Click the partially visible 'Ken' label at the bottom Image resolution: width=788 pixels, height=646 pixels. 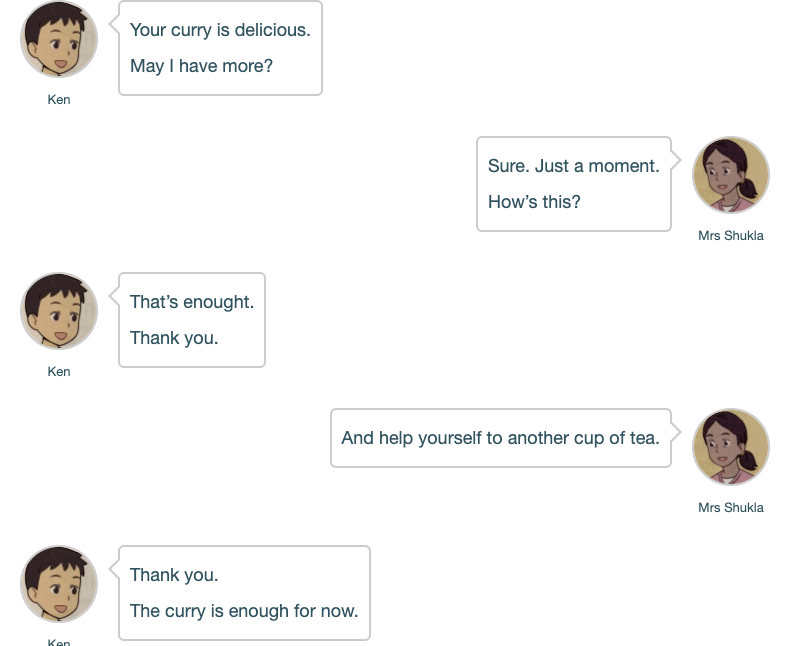point(59,642)
